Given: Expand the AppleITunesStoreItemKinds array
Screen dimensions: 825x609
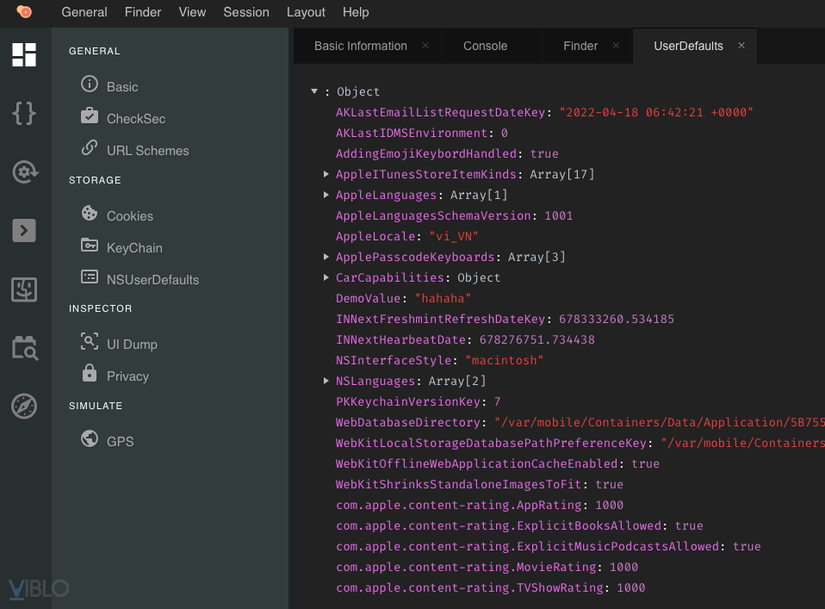Looking at the screenshot, I should click(327, 174).
